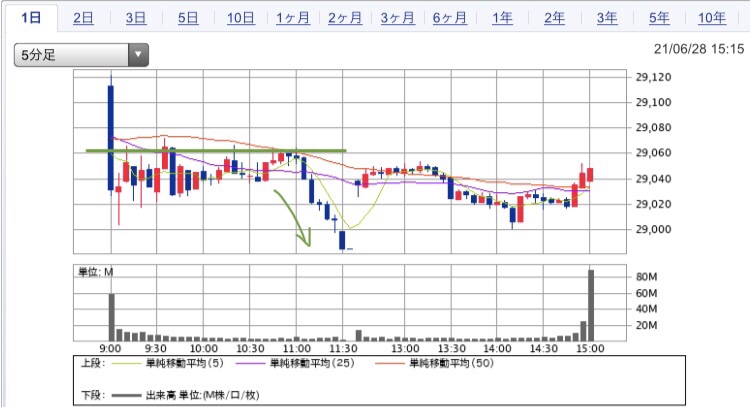Show the 5日 chart range
The height and width of the screenshot is (407, 750).
point(188,18)
